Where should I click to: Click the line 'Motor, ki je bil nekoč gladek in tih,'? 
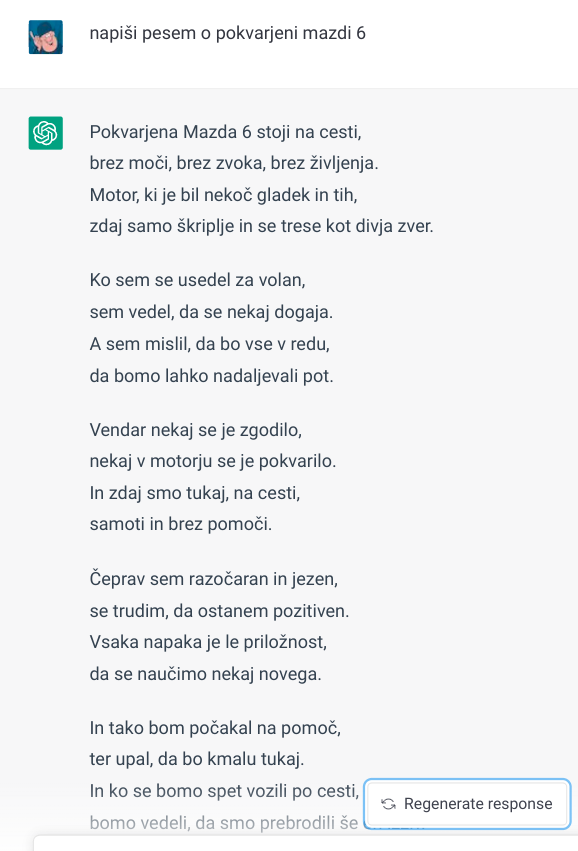(x=224, y=194)
